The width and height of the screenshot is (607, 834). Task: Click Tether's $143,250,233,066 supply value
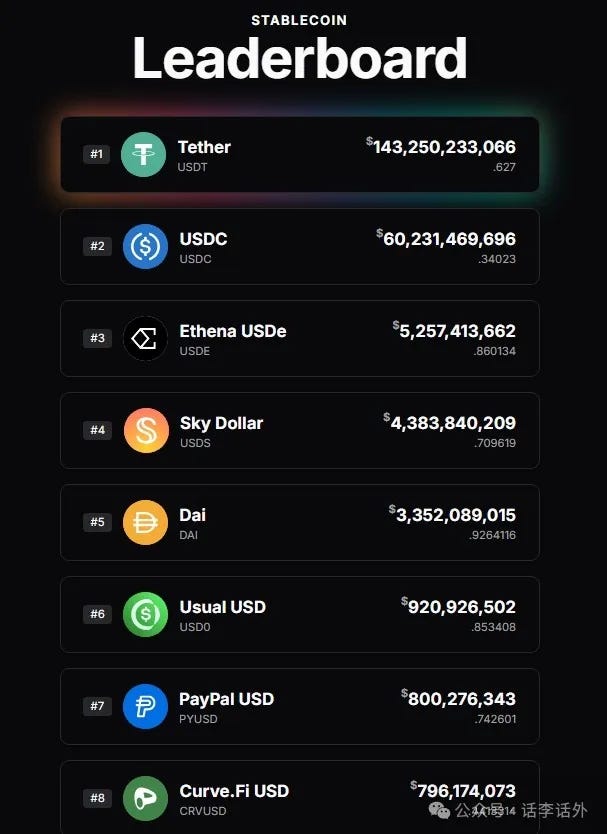[x=444, y=147]
